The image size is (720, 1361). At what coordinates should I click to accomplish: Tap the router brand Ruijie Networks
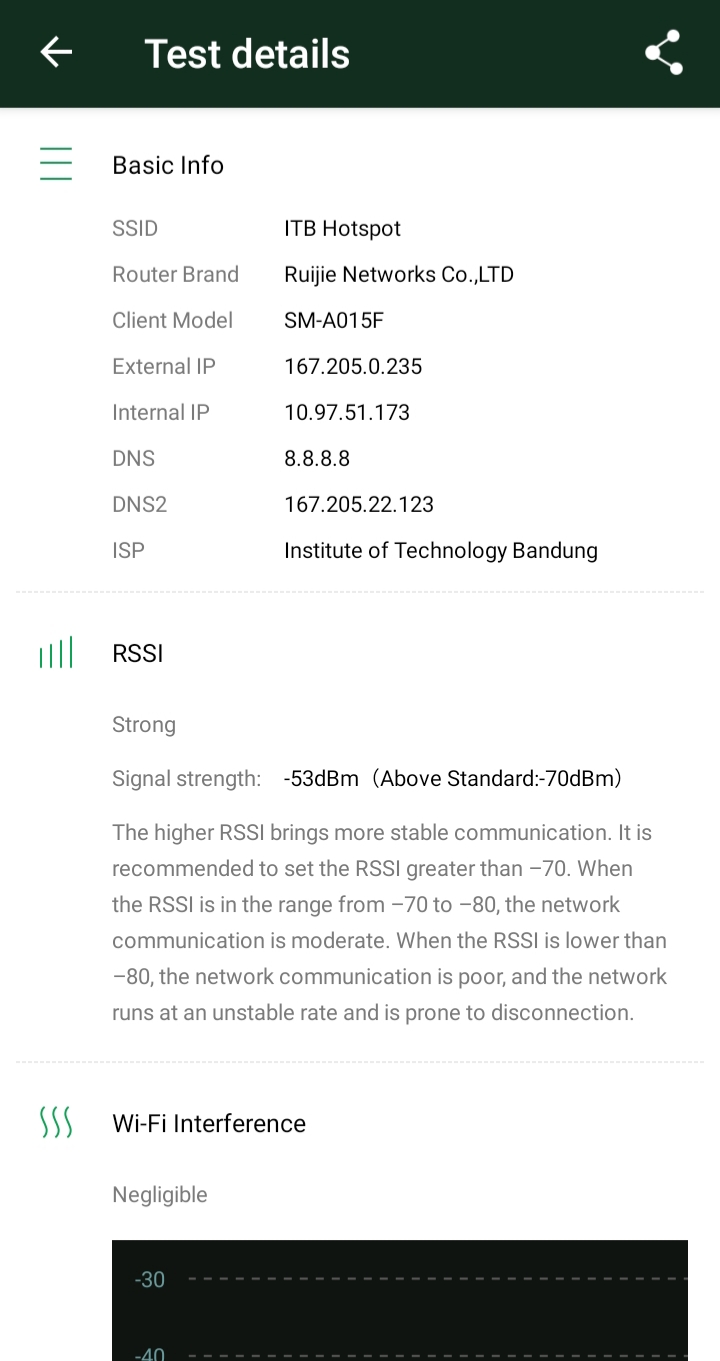point(398,274)
